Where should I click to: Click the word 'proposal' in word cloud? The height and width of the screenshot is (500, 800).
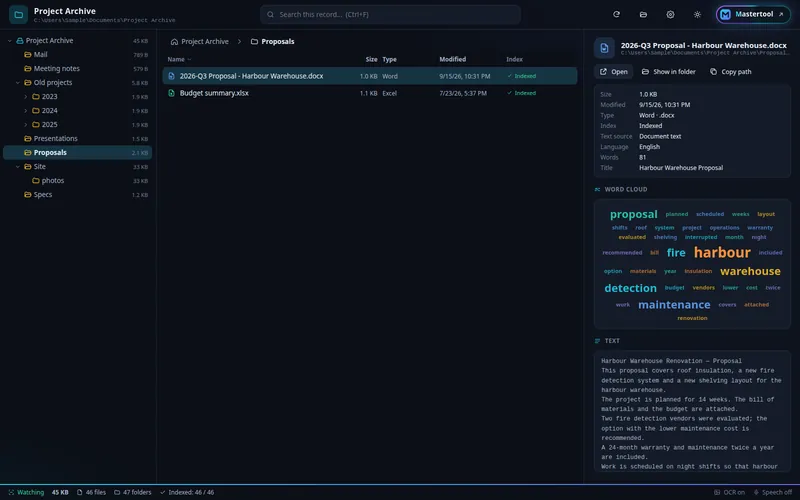click(634, 214)
